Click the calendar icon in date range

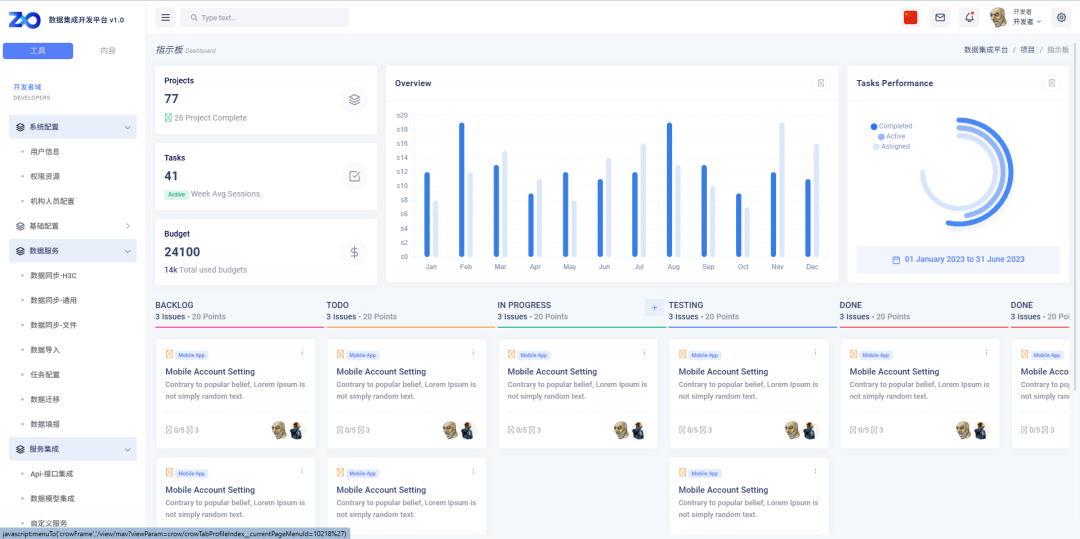896,260
